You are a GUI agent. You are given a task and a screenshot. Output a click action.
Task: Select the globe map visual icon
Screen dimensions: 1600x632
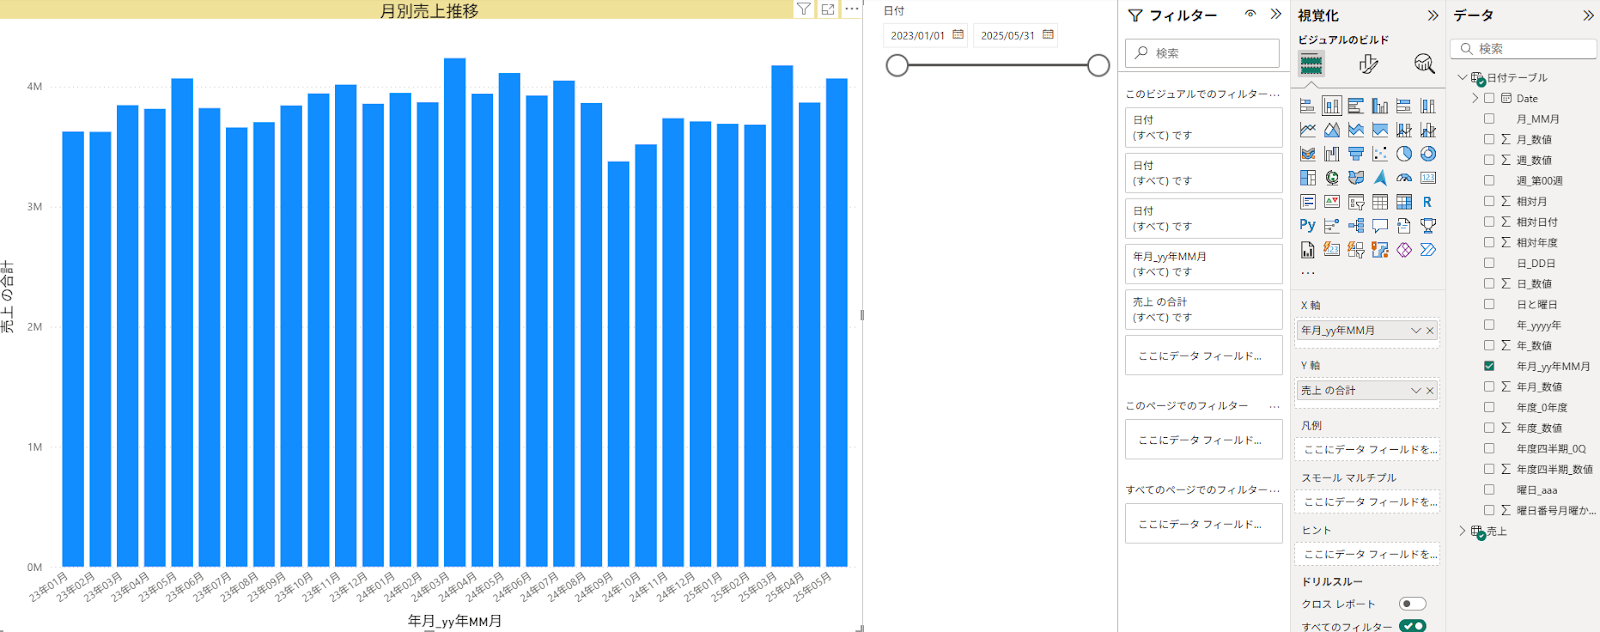point(1332,178)
